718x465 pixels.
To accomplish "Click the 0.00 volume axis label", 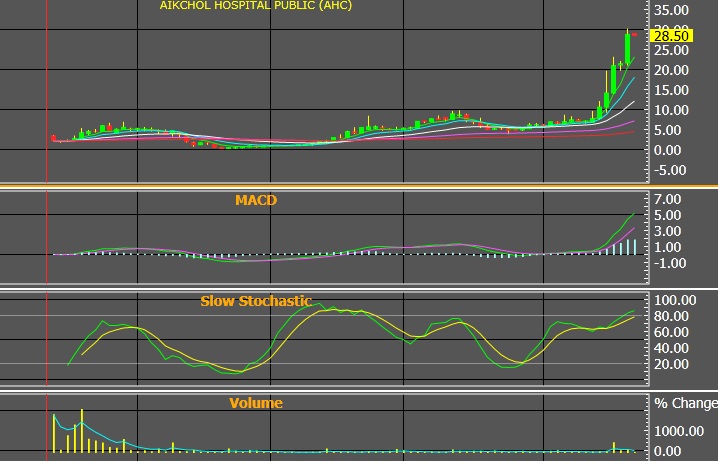I will point(668,451).
